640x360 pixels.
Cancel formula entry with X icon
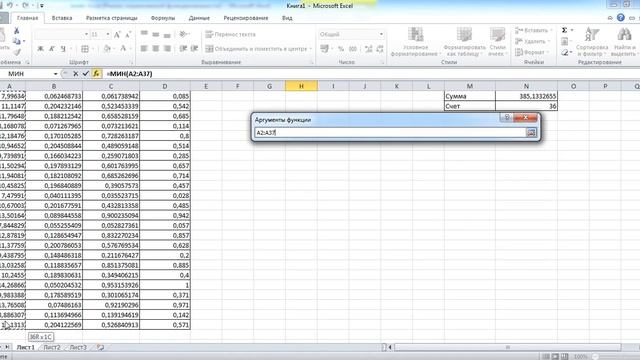[x=76, y=74]
